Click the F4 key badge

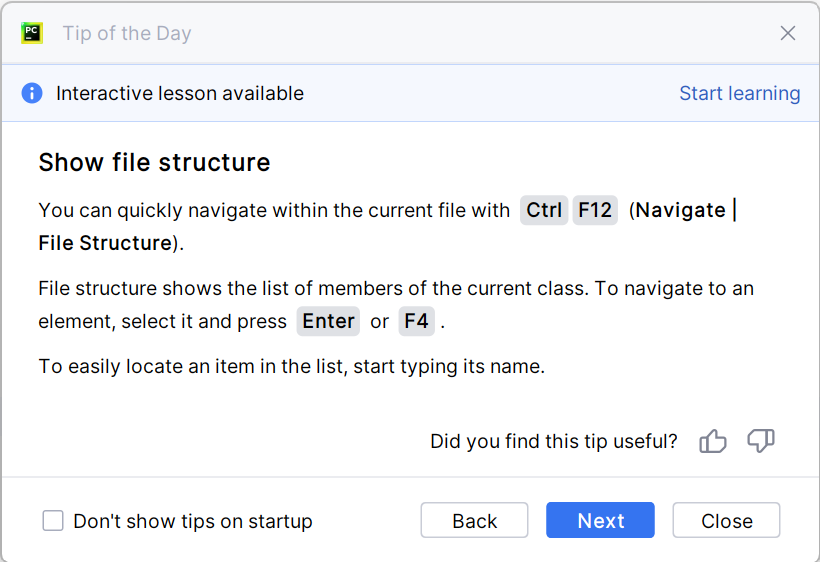(416, 321)
